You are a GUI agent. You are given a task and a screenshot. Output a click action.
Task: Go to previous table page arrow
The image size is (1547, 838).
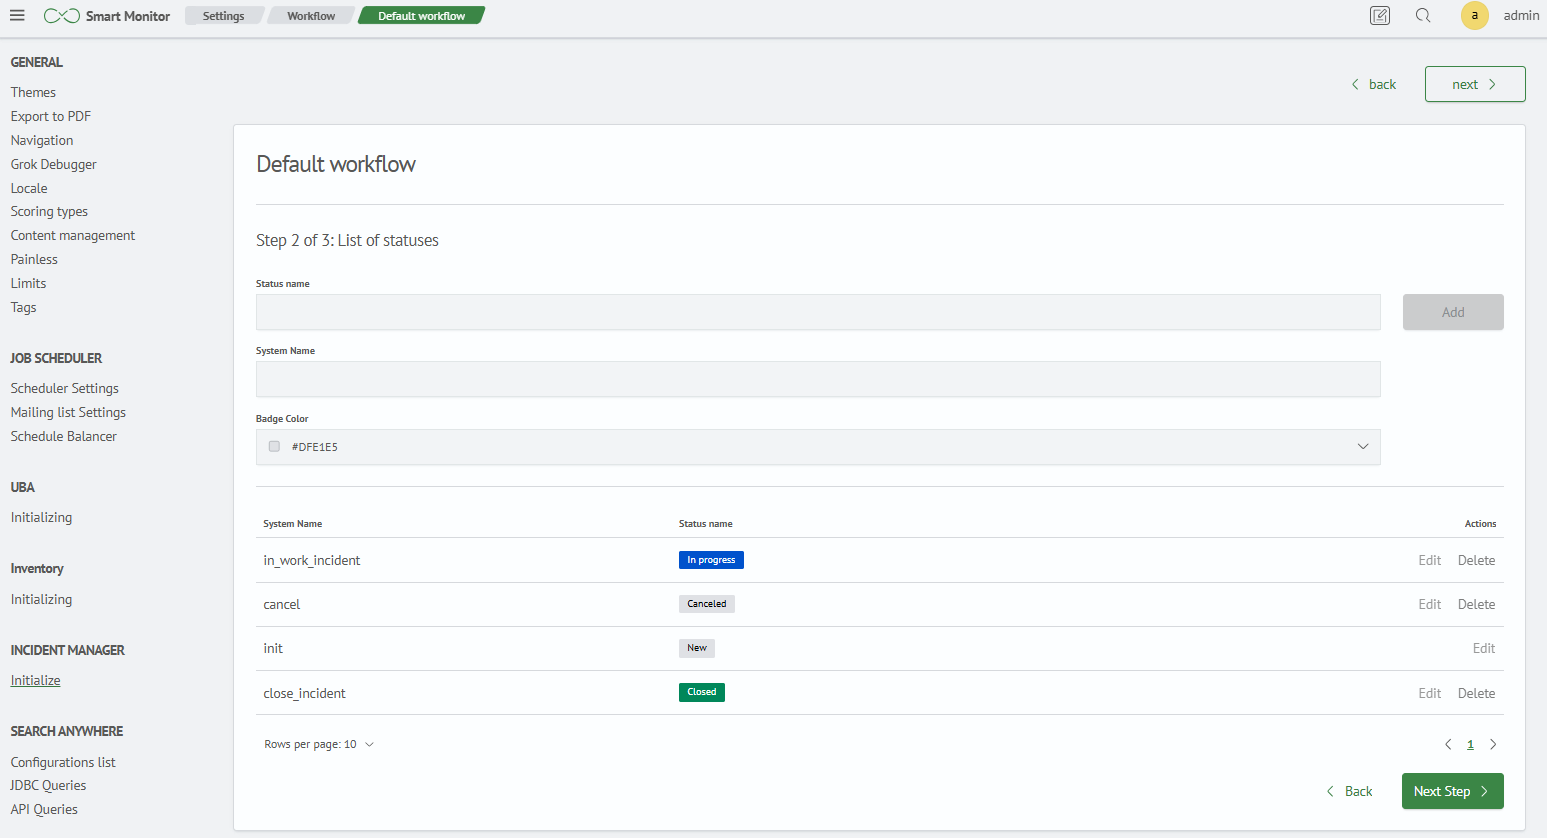click(x=1448, y=744)
